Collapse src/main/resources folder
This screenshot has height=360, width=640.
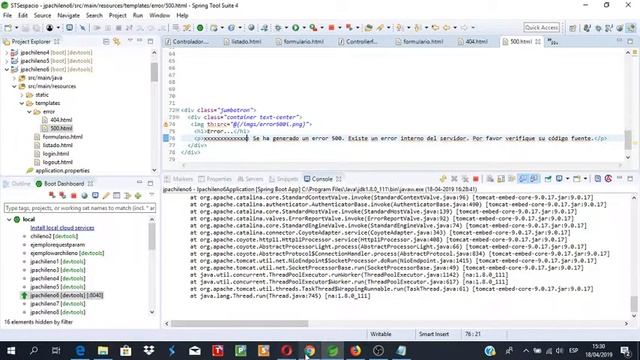click(x=14, y=86)
